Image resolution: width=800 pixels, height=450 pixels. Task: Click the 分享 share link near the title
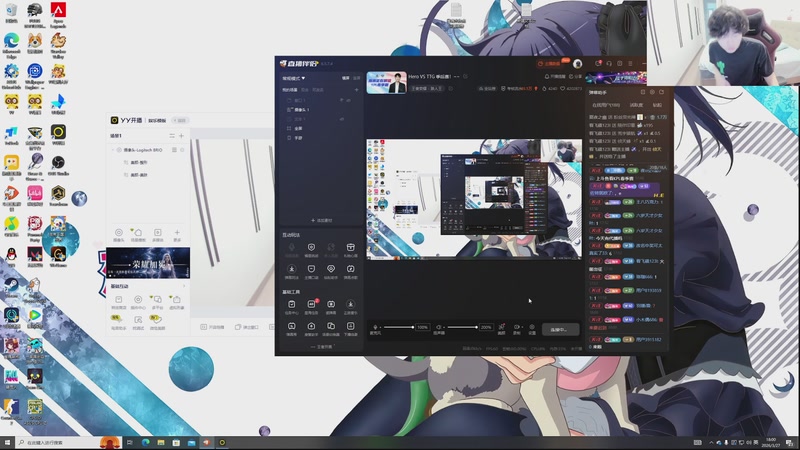click(577, 77)
